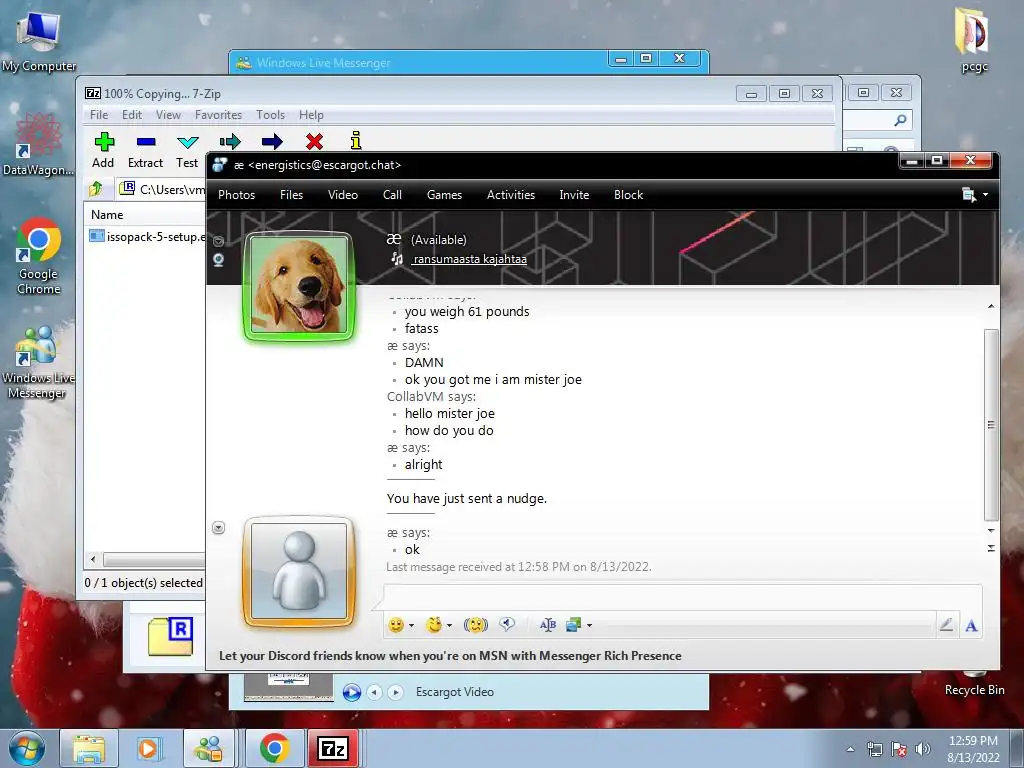Open the My Computer desktop icon
The image size is (1024, 768).
(39, 42)
